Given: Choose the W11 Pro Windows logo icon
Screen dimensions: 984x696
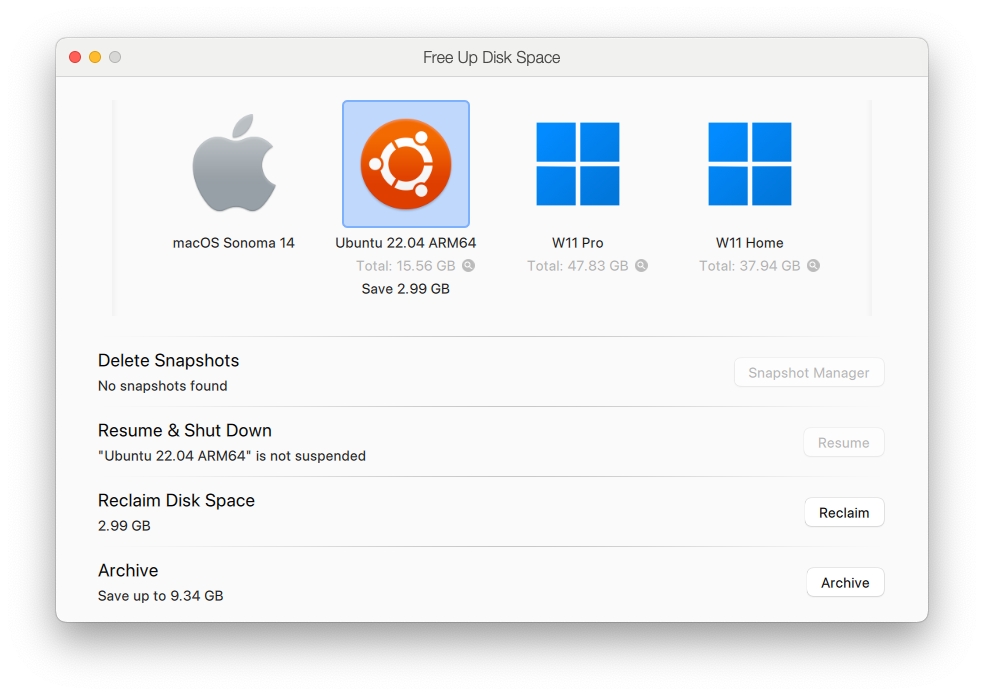Looking at the screenshot, I should (x=578, y=164).
